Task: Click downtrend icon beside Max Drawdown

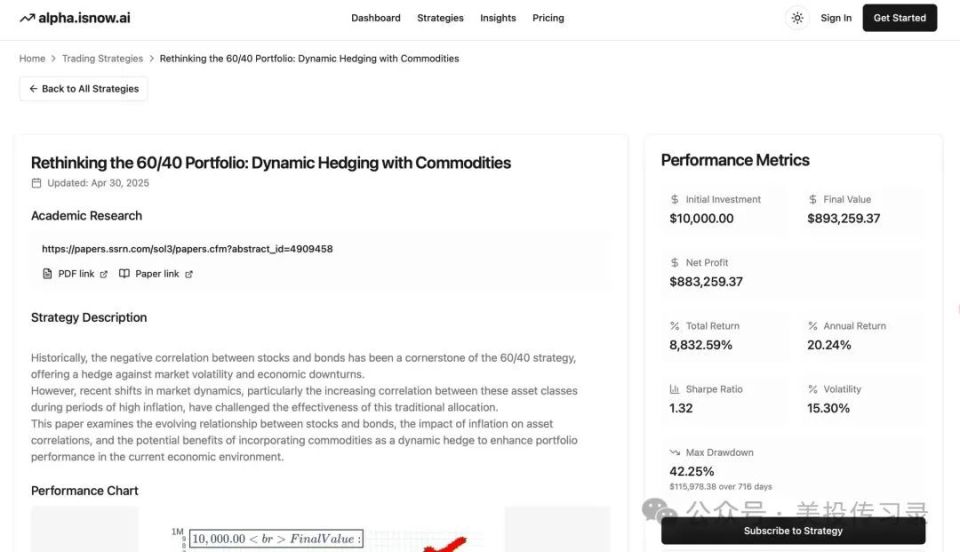Action: pyautogui.click(x=675, y=452)
